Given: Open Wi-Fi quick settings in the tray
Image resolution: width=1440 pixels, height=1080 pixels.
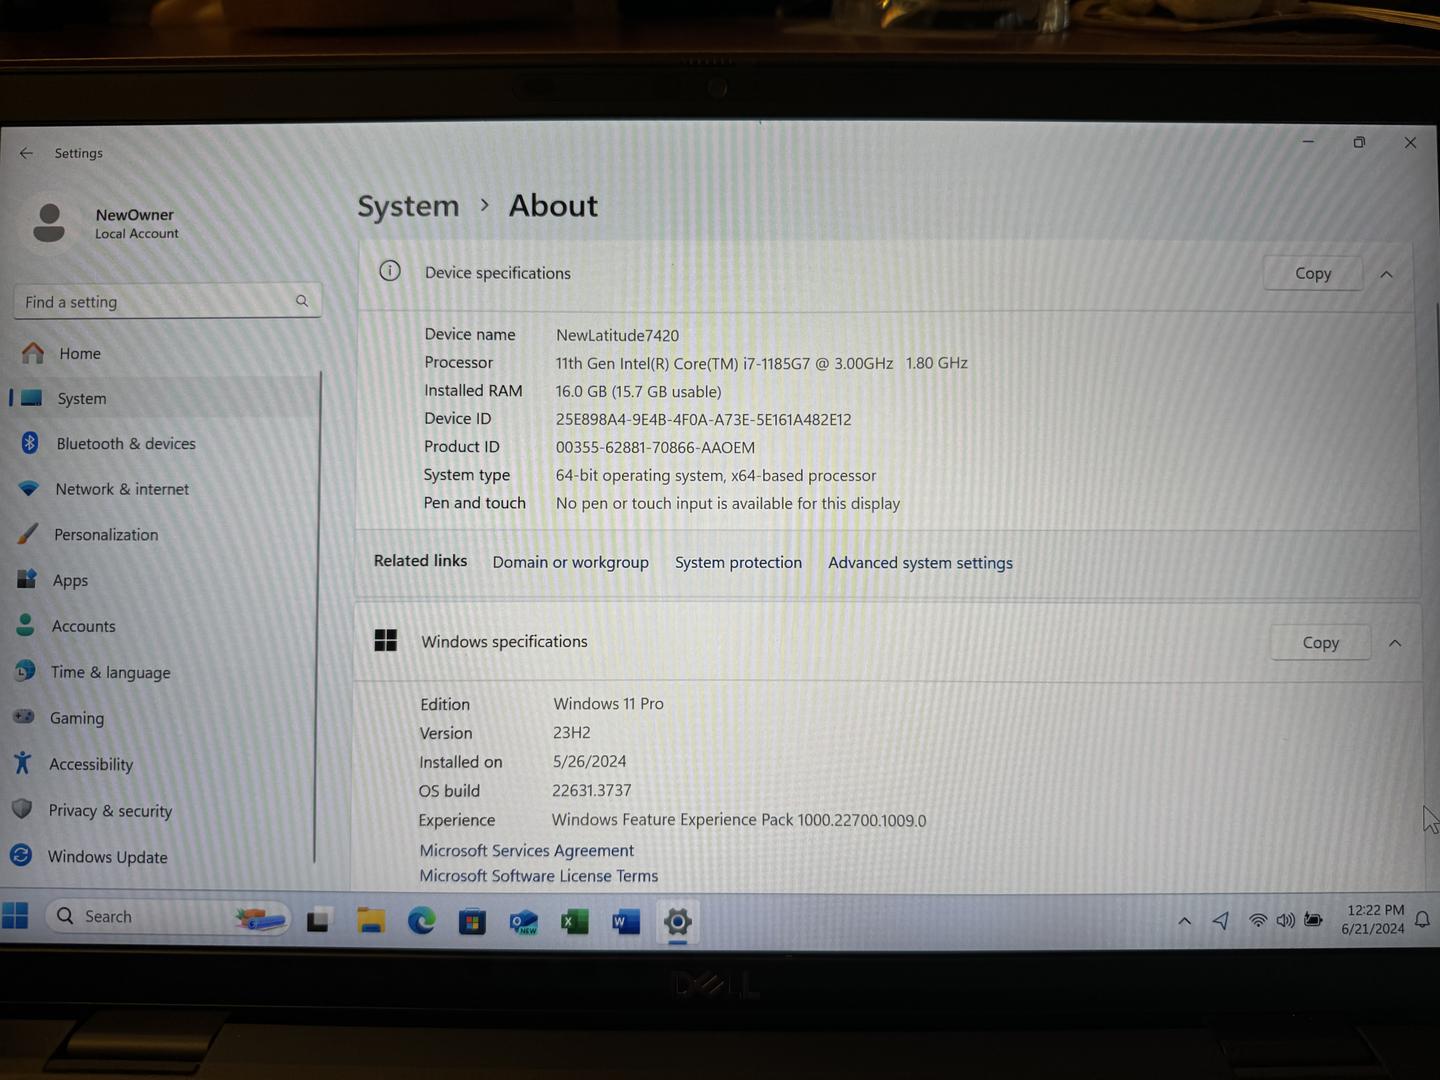Looking at the screenshot, I should [1258, 920].
